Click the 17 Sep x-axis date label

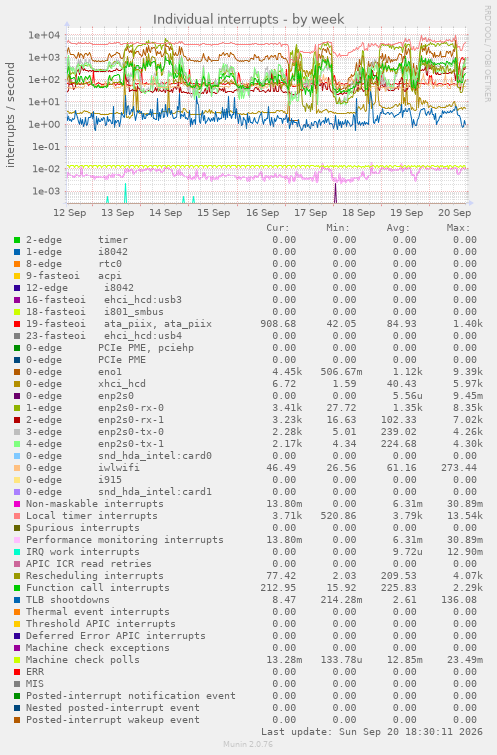click(x=311, y=213)
